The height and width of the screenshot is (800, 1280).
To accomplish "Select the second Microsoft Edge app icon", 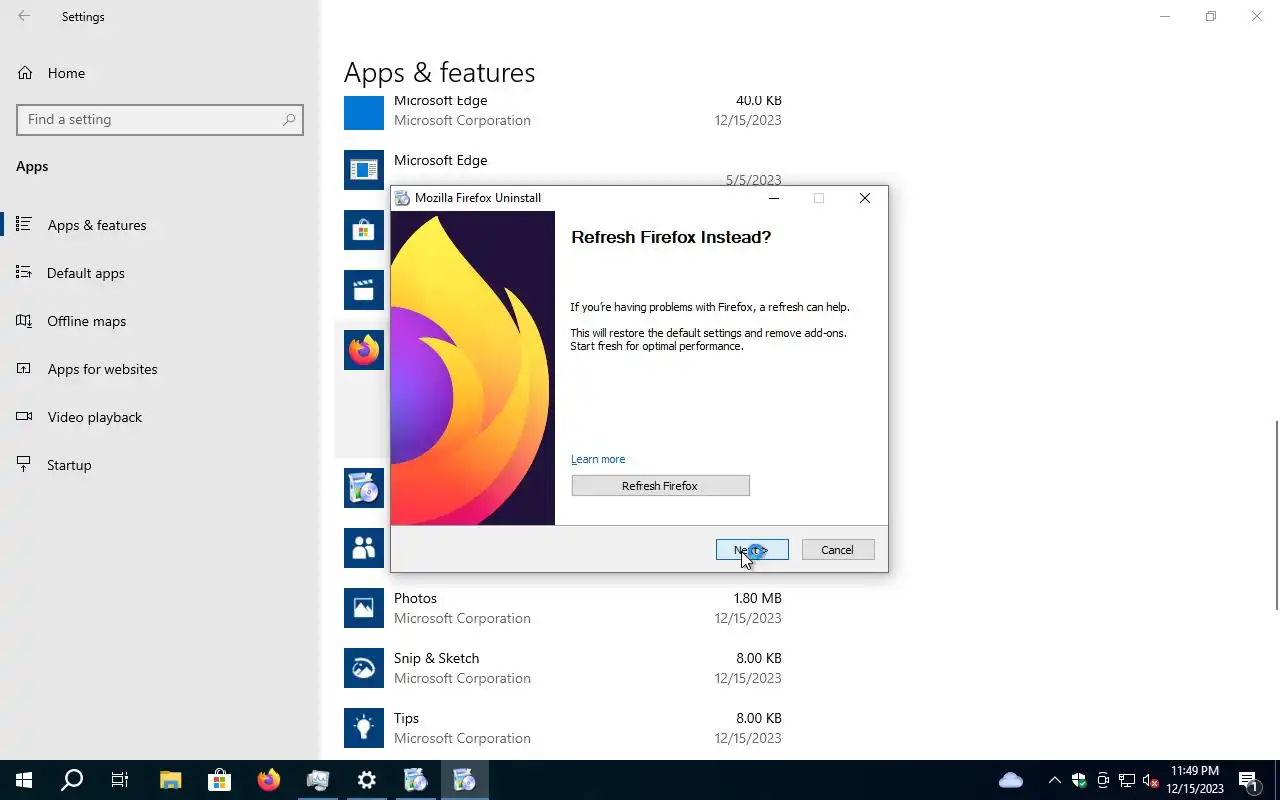I will tap(364, 170).
